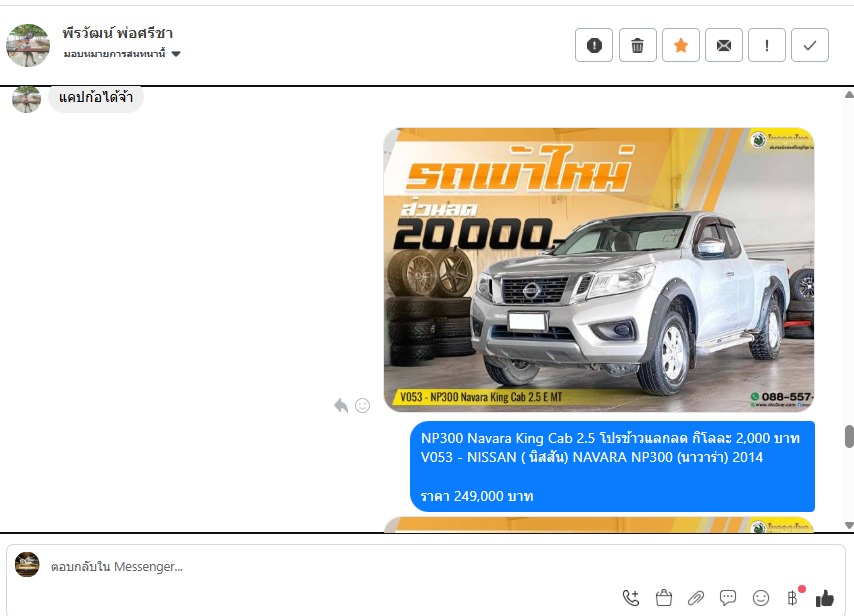
Task: Send a thumbs-up like
Action: click(825, 598)
